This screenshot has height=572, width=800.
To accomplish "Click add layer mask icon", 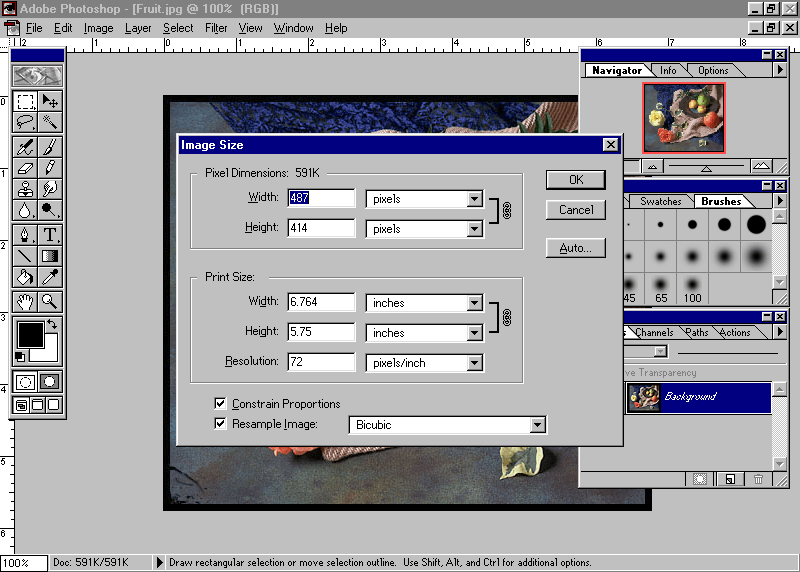I will point(699,479).
